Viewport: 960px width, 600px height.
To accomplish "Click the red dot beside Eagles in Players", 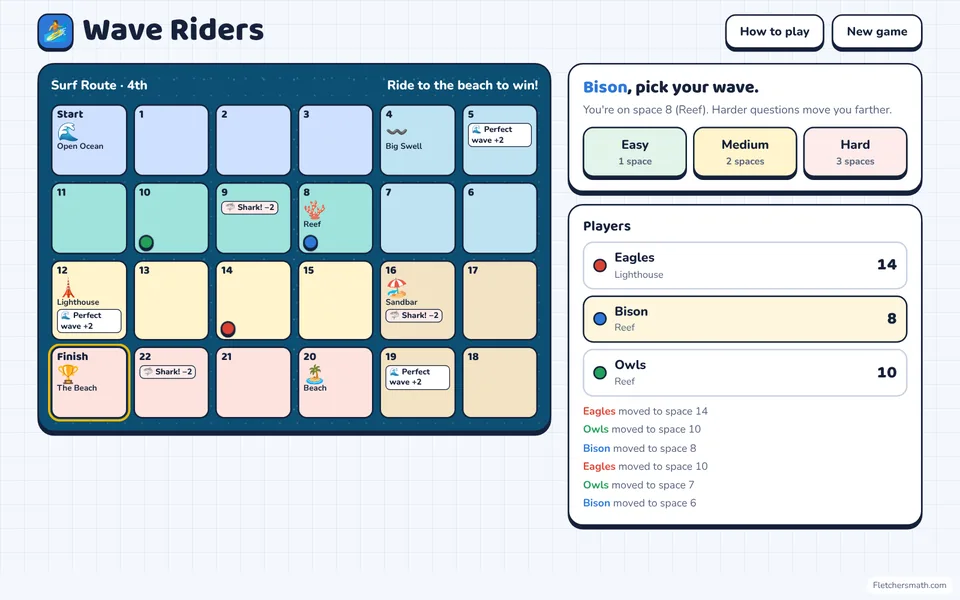I will pyautogui.click(x=600, y=265).
